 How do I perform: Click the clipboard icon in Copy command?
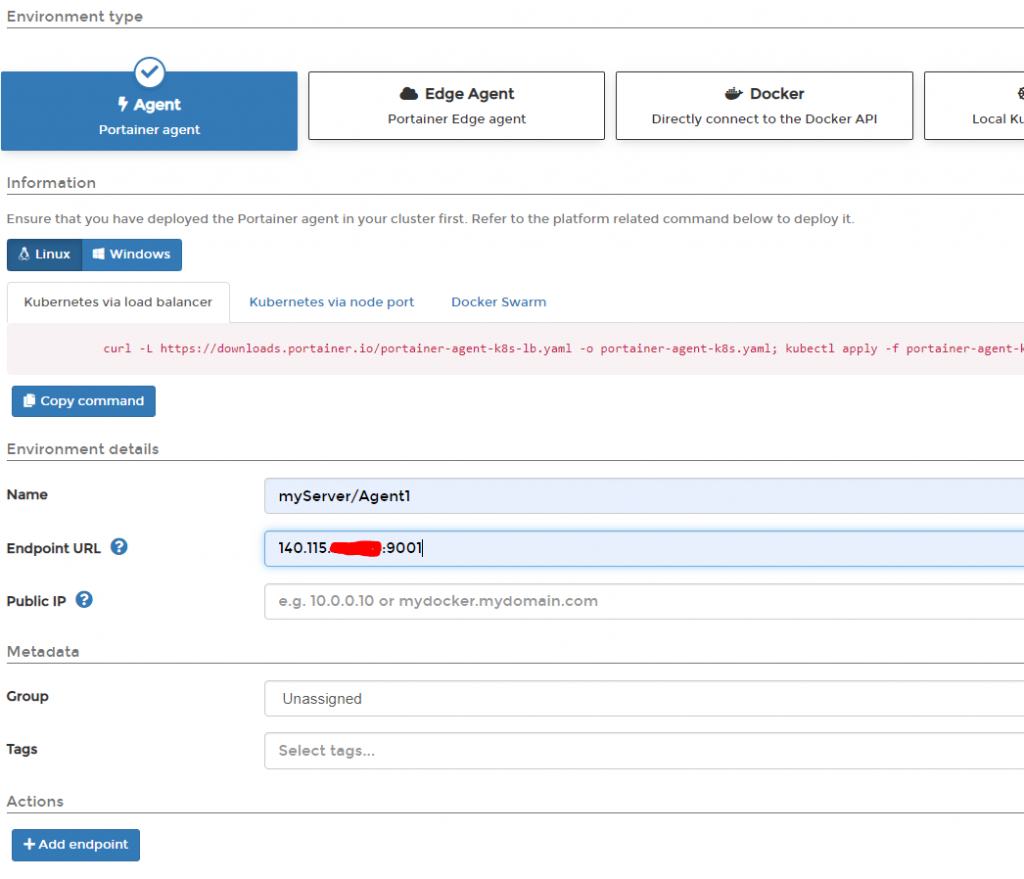29,400
